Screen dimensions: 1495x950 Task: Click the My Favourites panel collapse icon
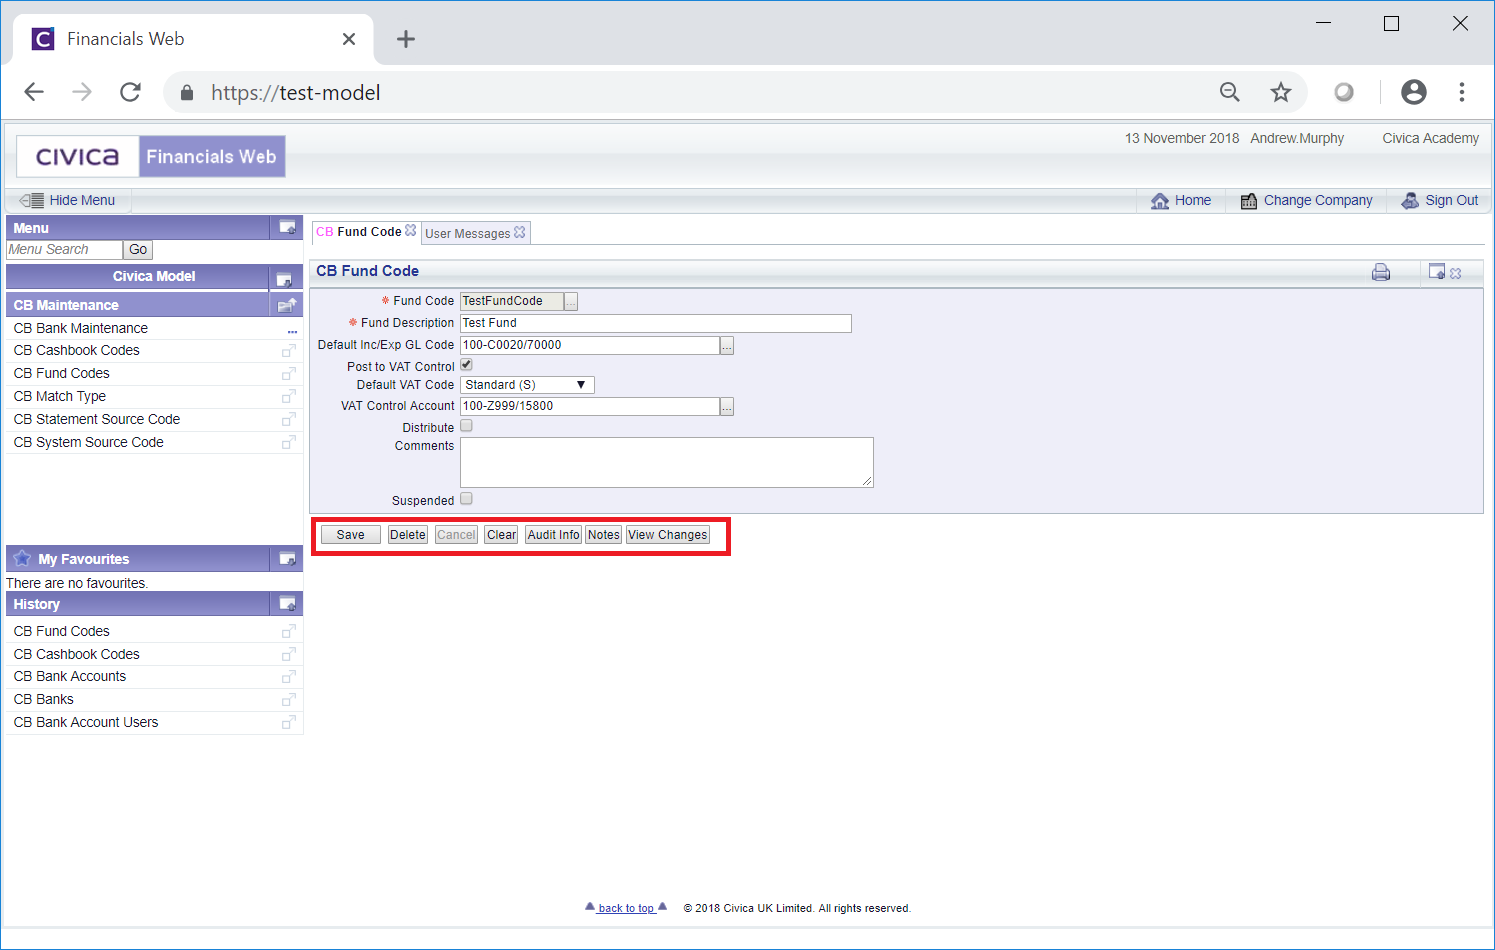(x=287, y=559)
